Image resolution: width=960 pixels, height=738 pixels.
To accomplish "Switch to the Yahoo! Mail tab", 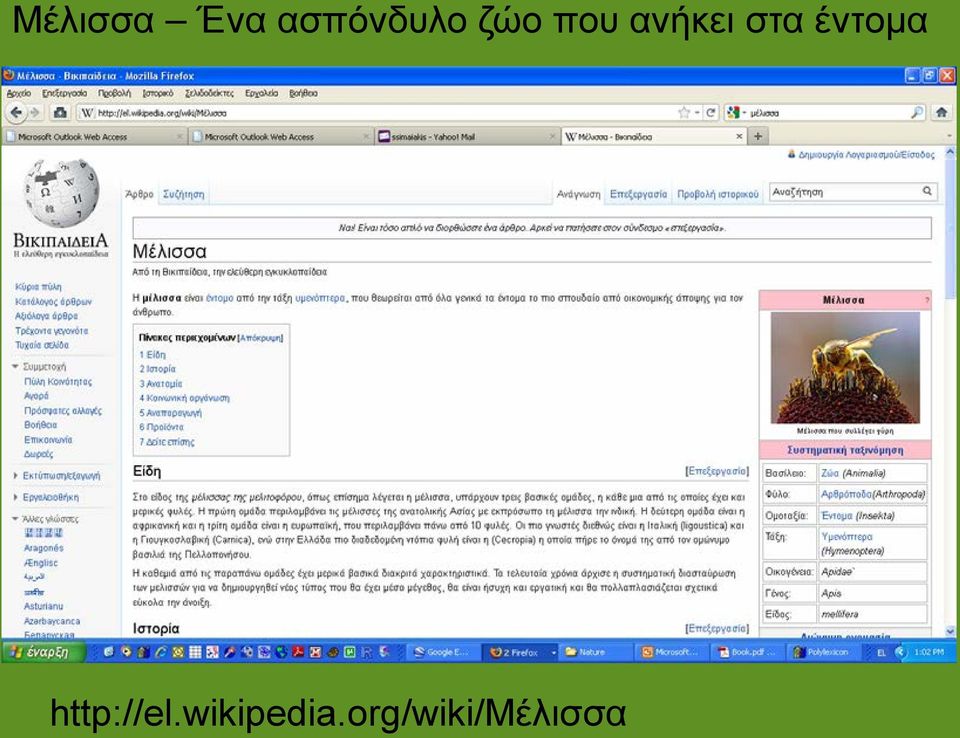I will point(465,137).
